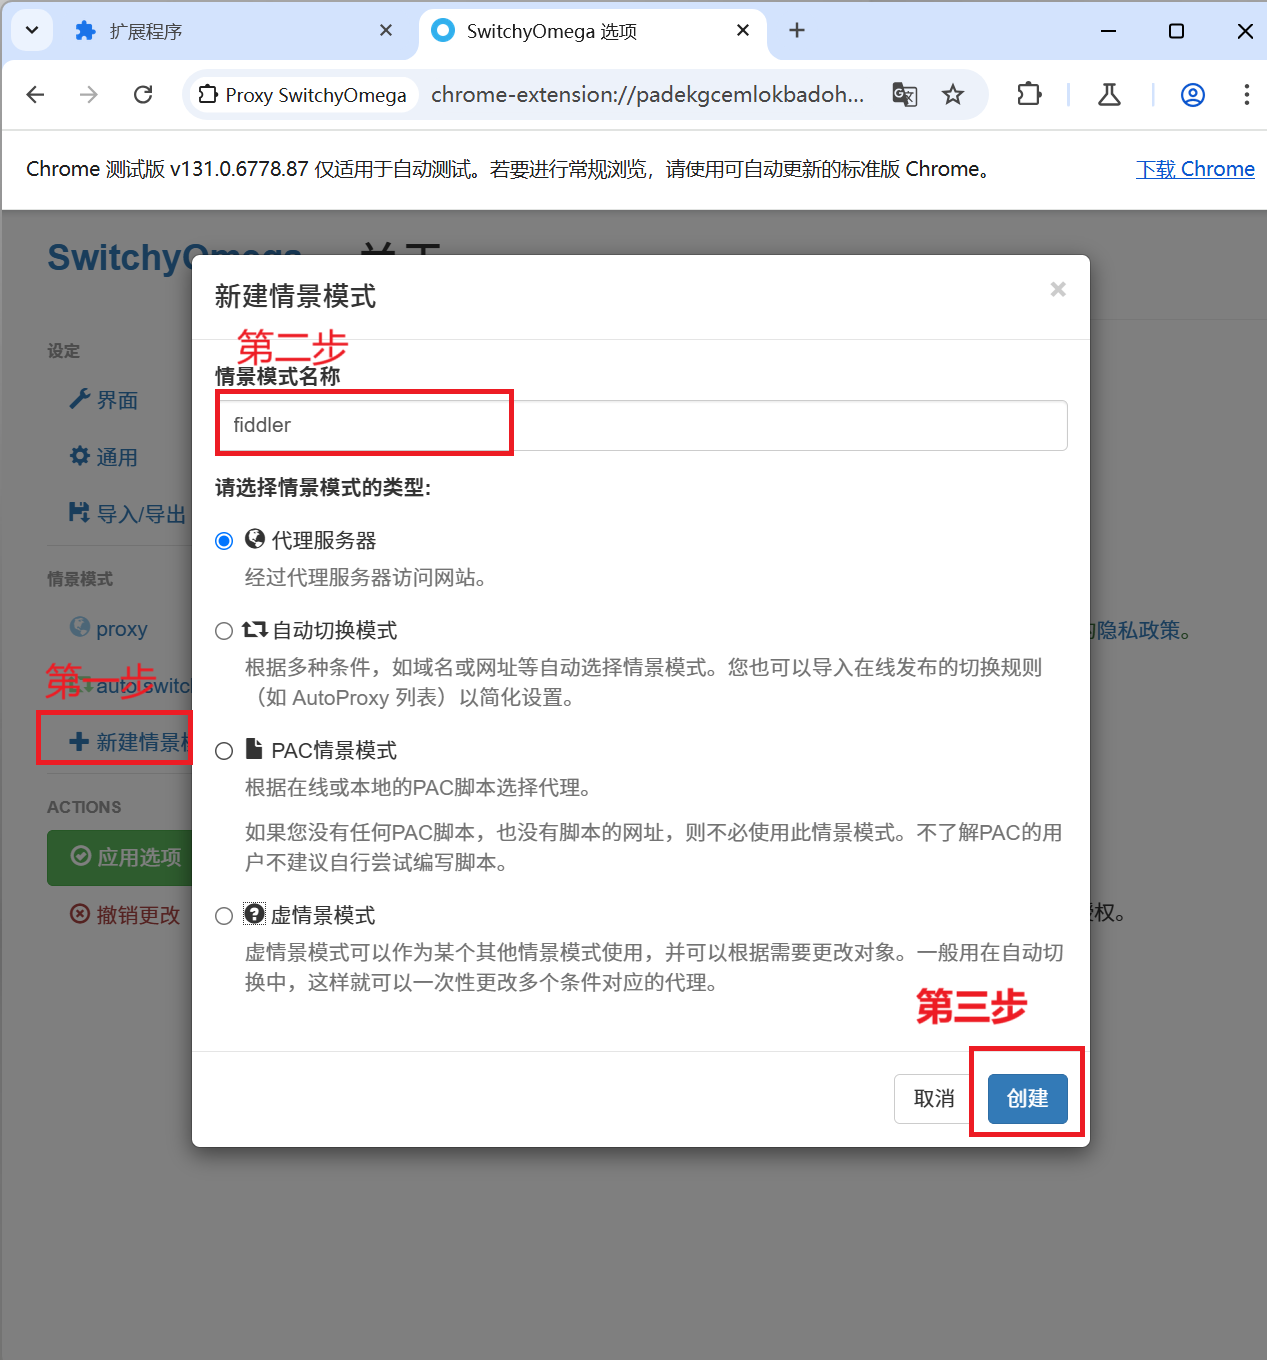Image resolution: width=1267 pixels, height=1360 pixels.
Task: Click the file icon beside PAC情景模式
Action: (x=254, y=749)
